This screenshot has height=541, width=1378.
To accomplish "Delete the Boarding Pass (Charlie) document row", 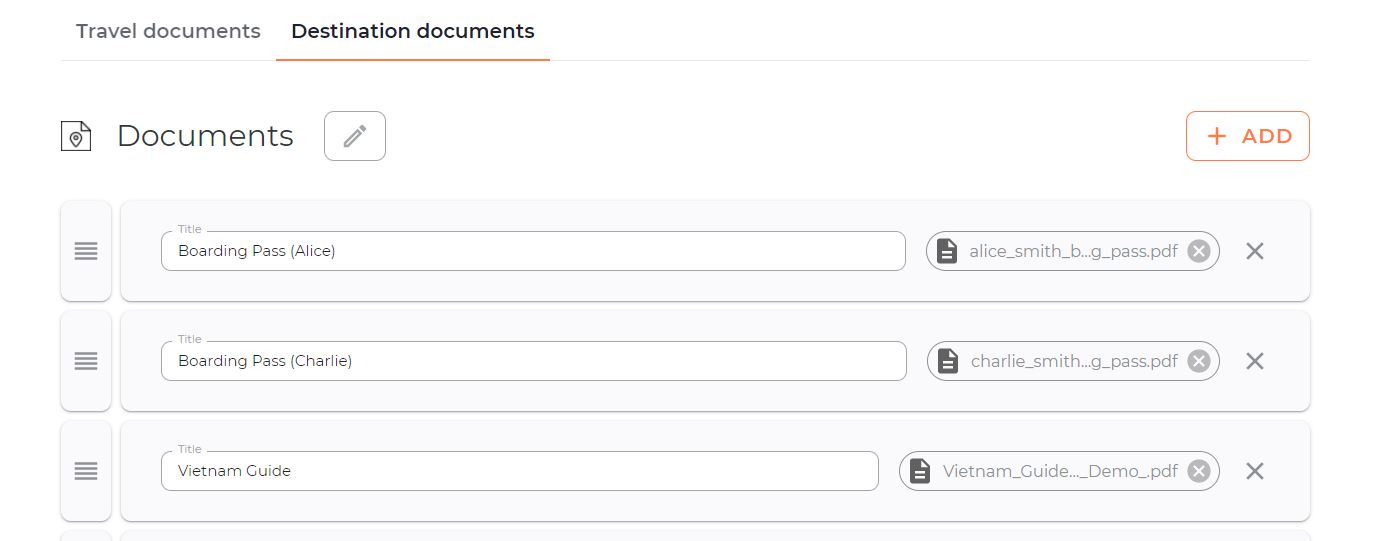I will 1255,361.
